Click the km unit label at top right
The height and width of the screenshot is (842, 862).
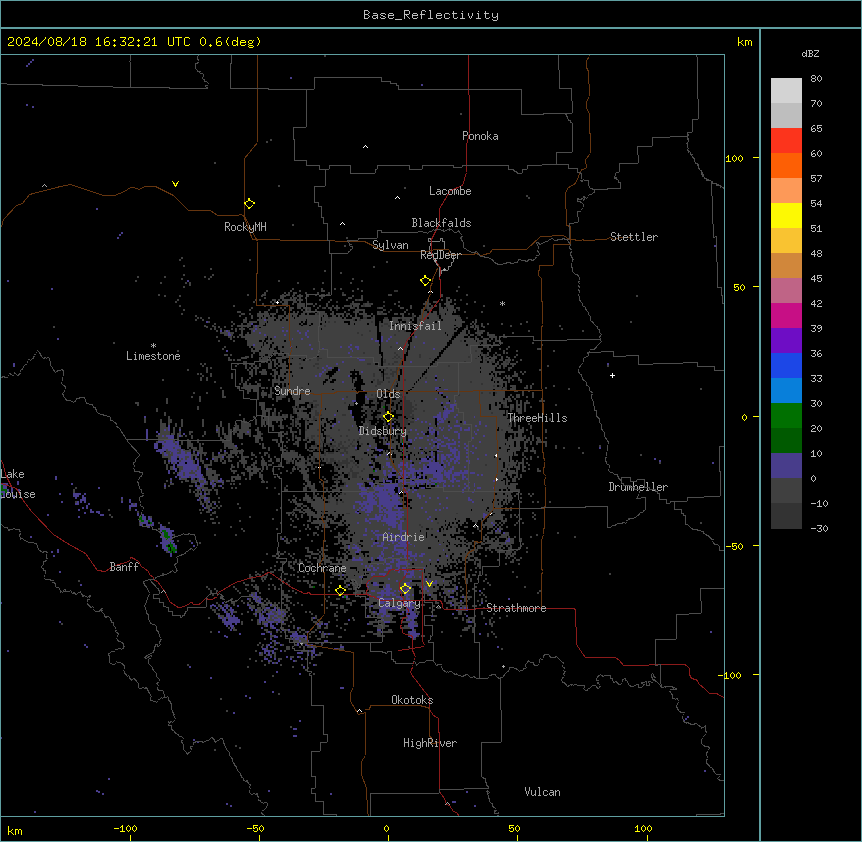pyautogui.click(x=744, y=42)
